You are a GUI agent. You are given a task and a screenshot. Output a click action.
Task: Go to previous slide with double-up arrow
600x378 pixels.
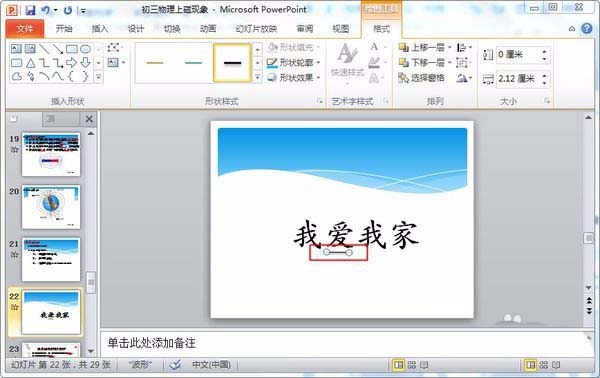pyautogui.click(x=589, y=301)
